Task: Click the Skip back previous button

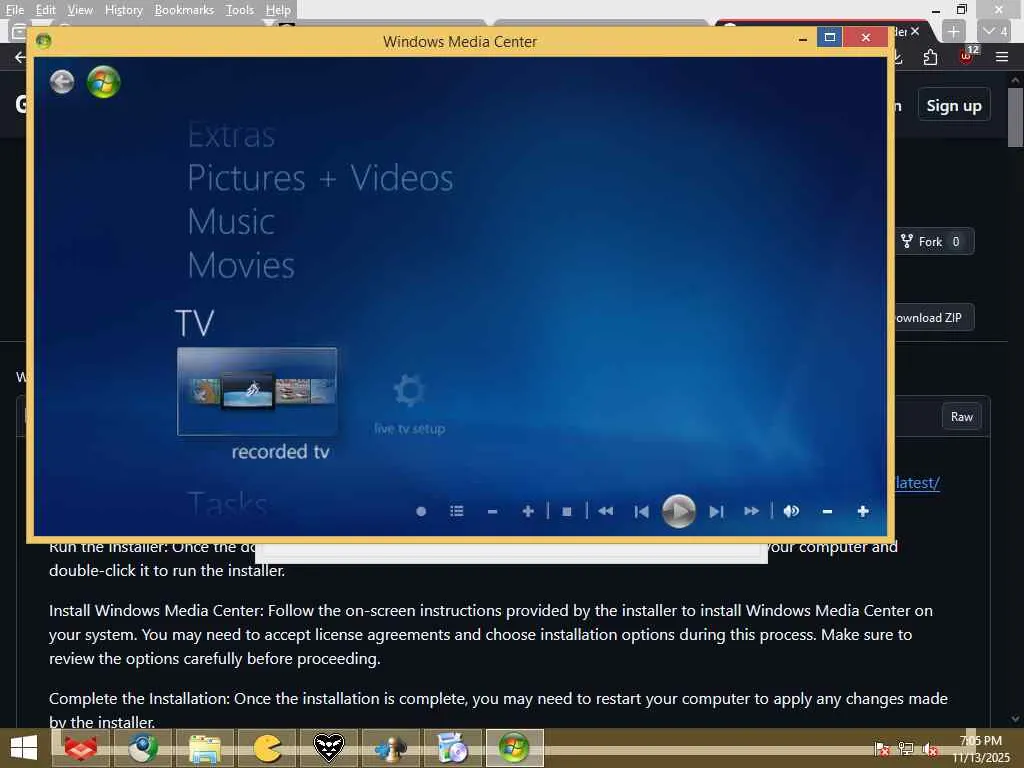Action: tap(641, 511)
